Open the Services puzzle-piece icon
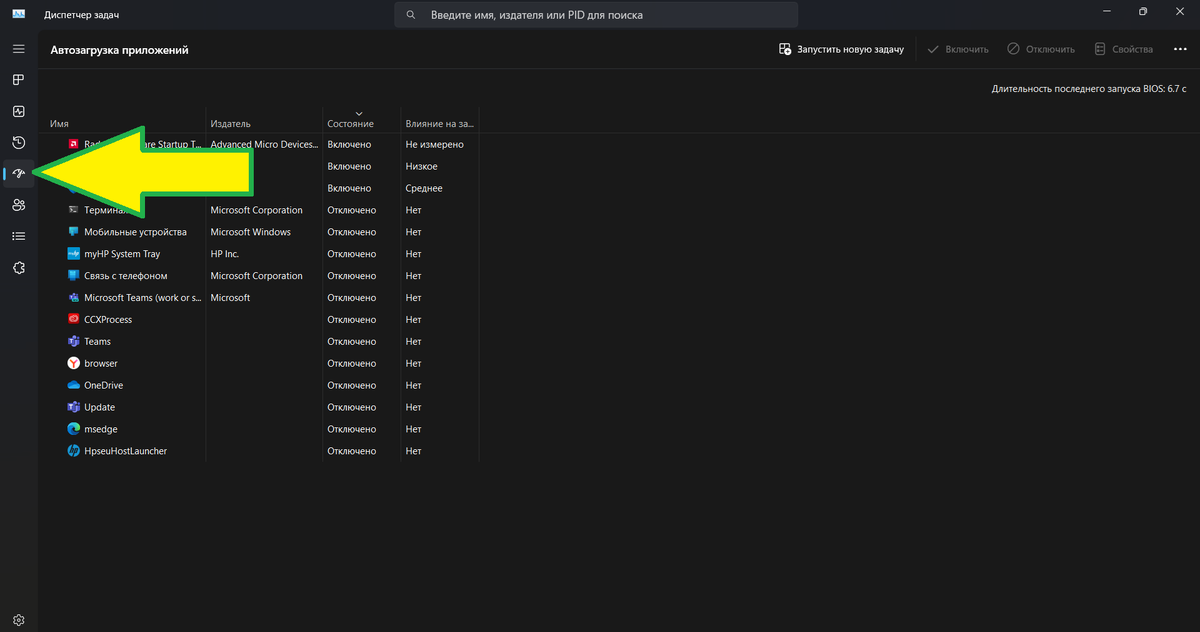The height and width of the screenshot is (632, 1200). pyautogui.click(x=18, y=268)
